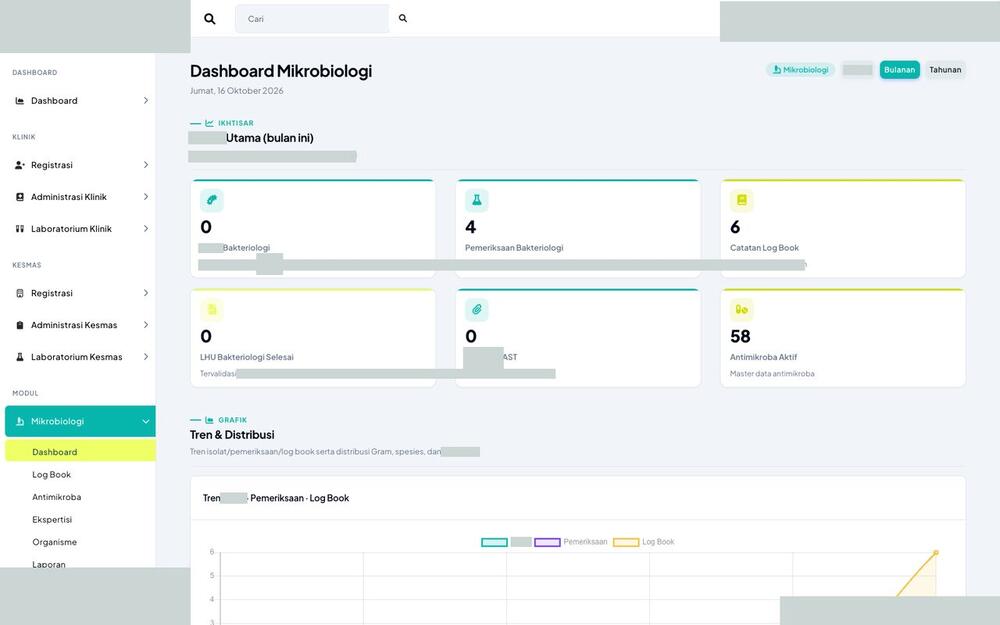Screen dimensions: 1000x625
Task: Click the Pemeriksaan Bakteriologi card value 4
Action: point(471,227)
